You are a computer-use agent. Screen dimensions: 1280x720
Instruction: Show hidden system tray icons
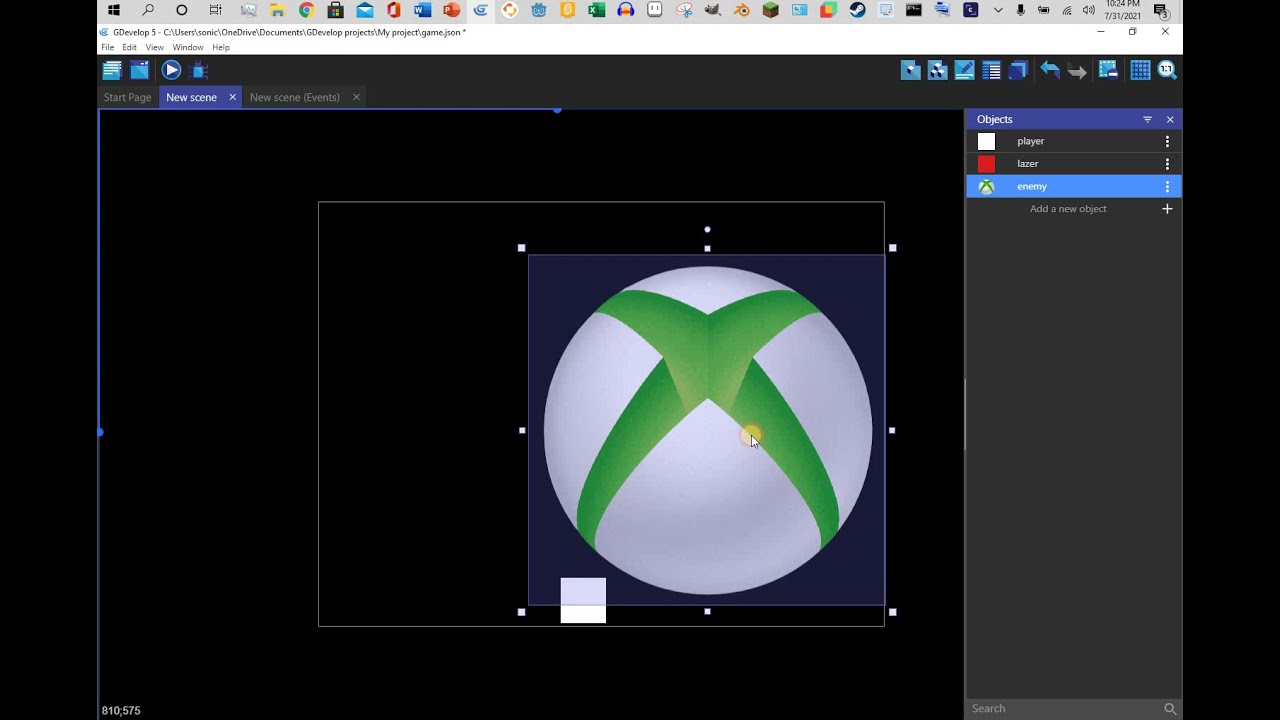[998, 10]
